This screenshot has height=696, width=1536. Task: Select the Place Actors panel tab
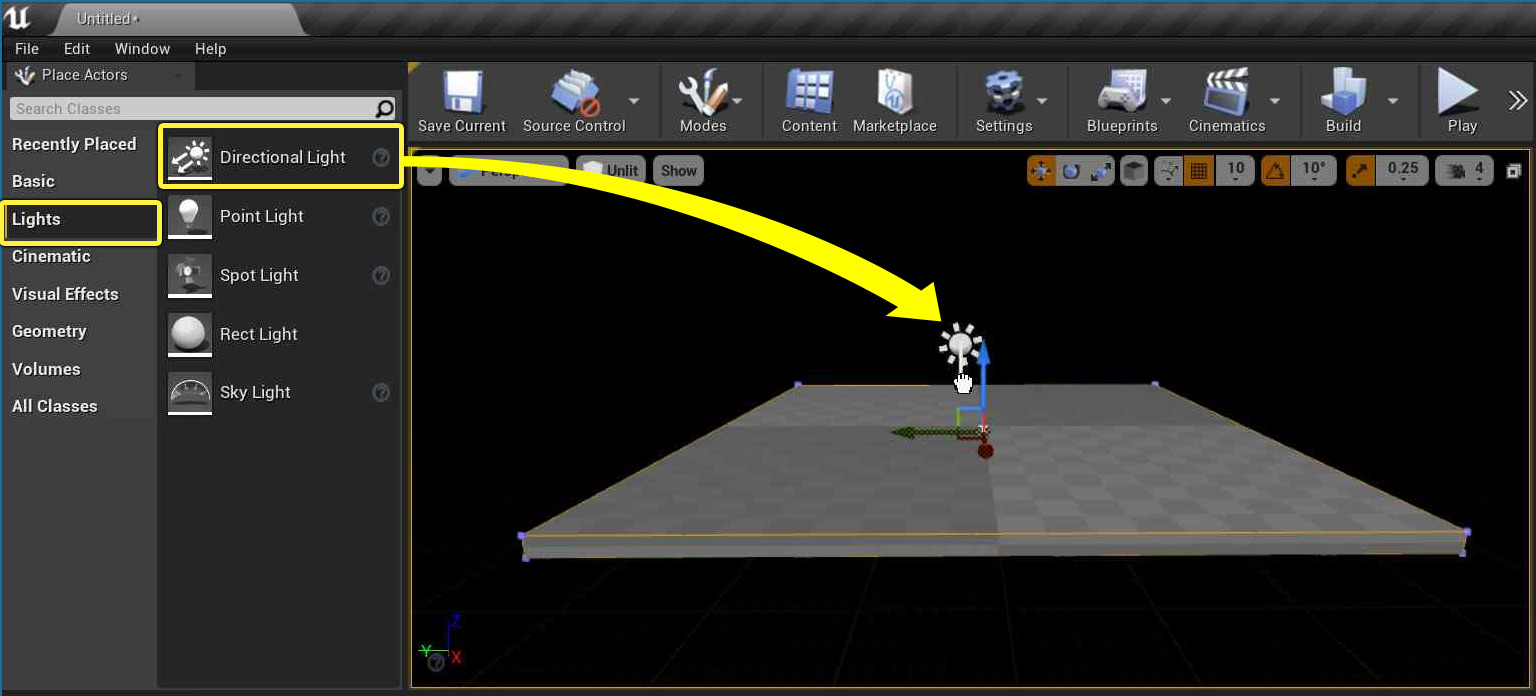[x=98, y=75]
